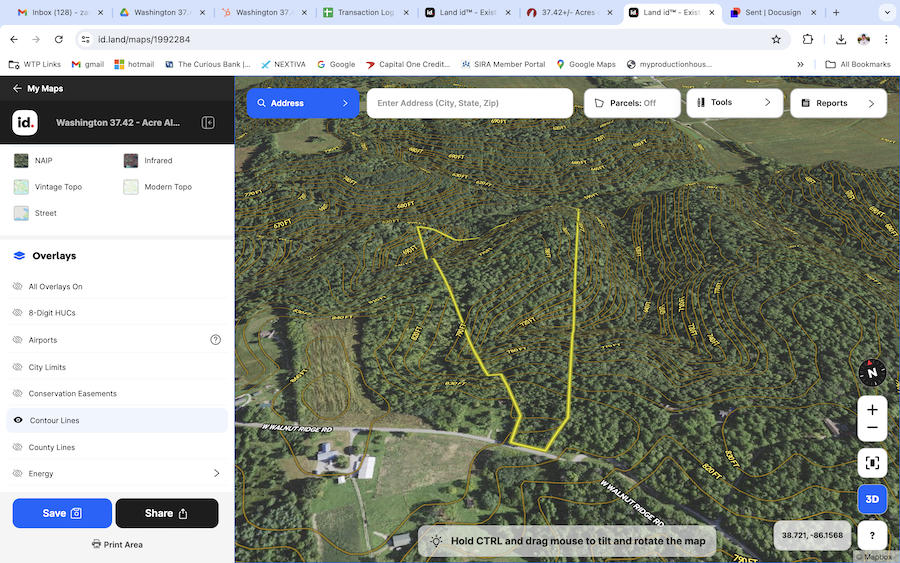The width and height of the screenshot is (900, 563).
Task: Collapse the sidebar panel icon
Action: click(208, 123)
